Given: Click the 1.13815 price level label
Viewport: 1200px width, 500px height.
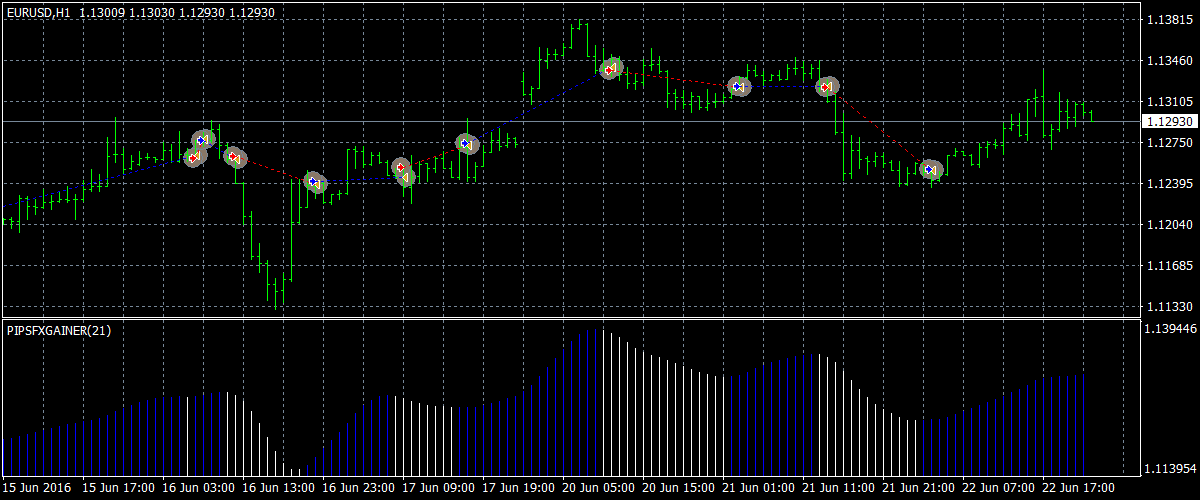Looking at the screenshot, I should coord(1169,20).
